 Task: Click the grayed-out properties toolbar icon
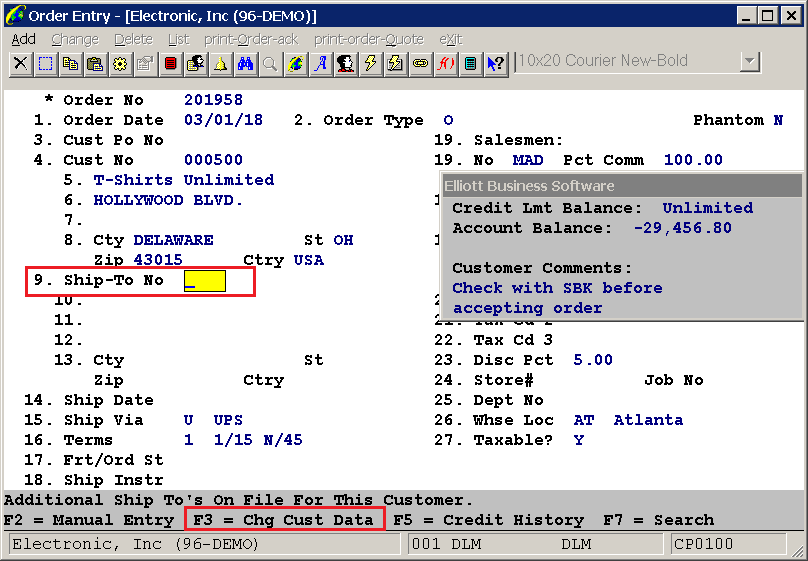(145, 64)
